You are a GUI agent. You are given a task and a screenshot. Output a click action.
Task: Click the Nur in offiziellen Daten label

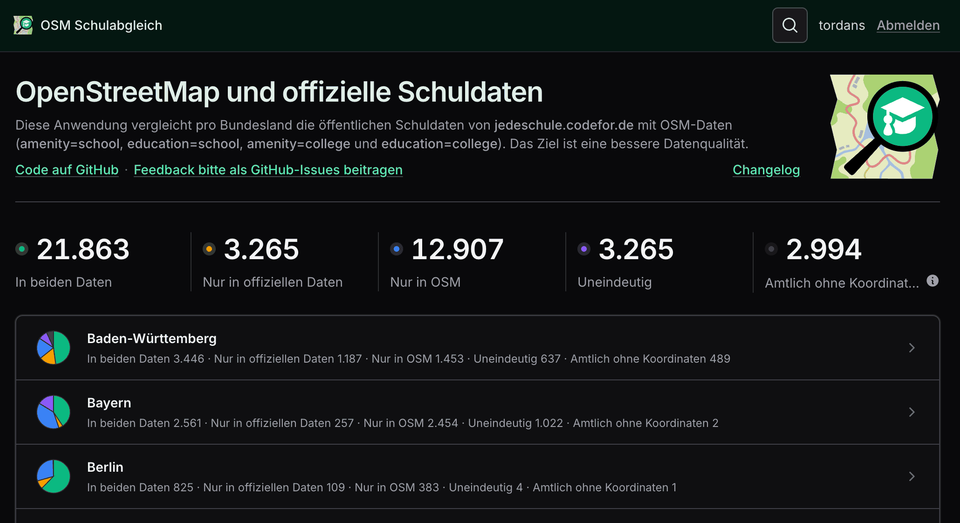[x=272, y=282]
